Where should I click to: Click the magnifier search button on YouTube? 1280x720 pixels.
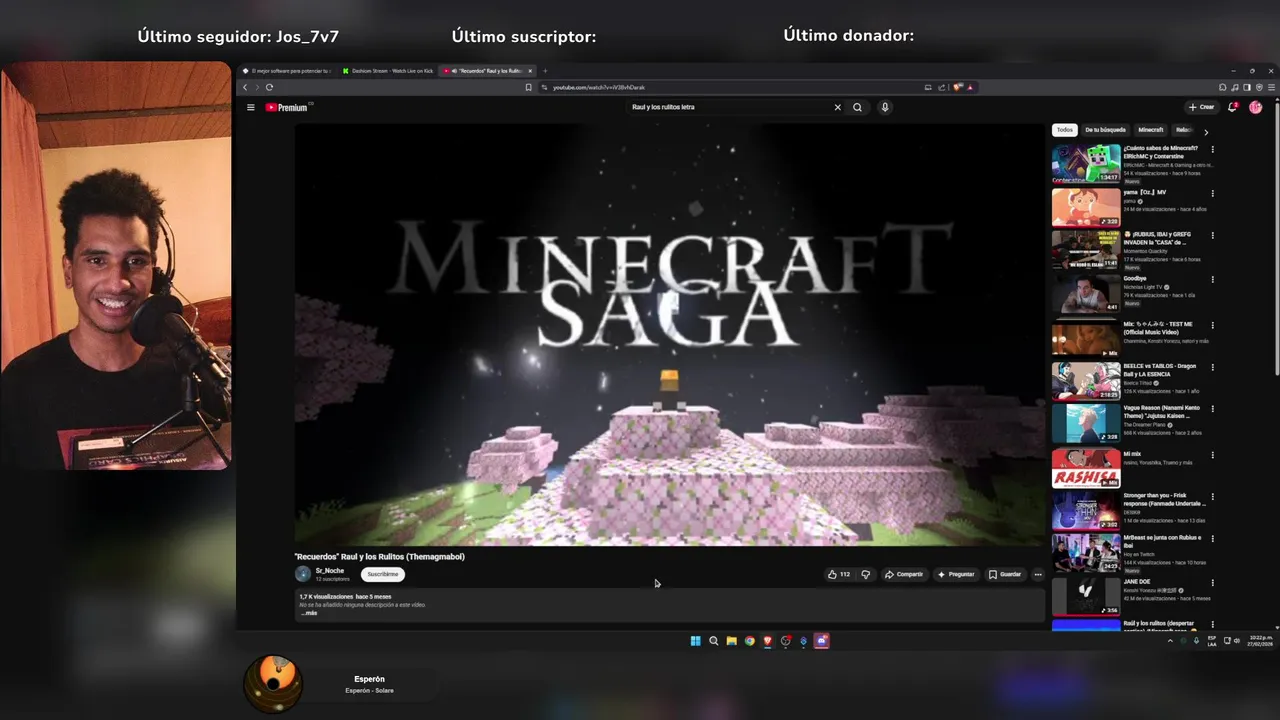[857, 107]
